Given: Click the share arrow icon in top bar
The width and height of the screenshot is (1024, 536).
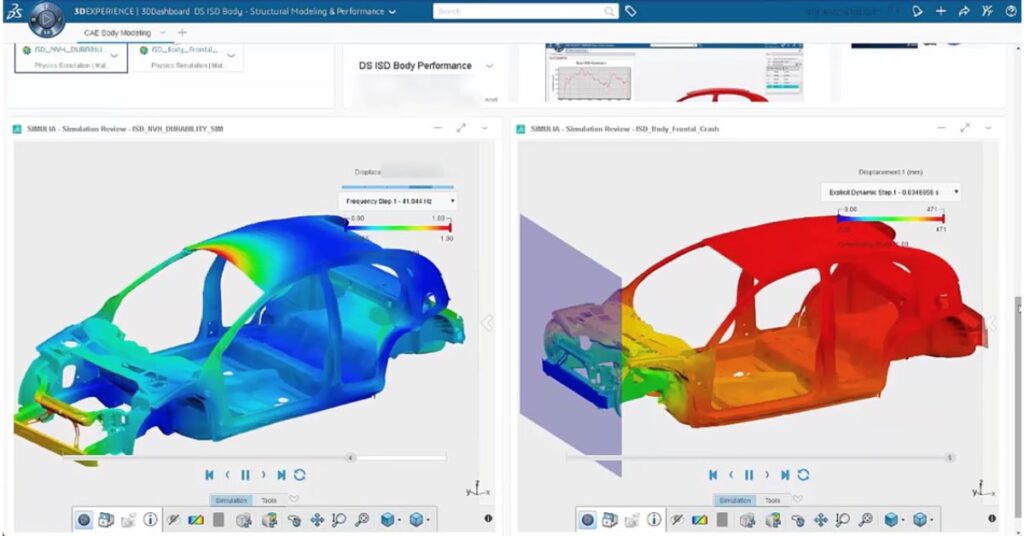Looking at the screenshot, I should point(964,11).
